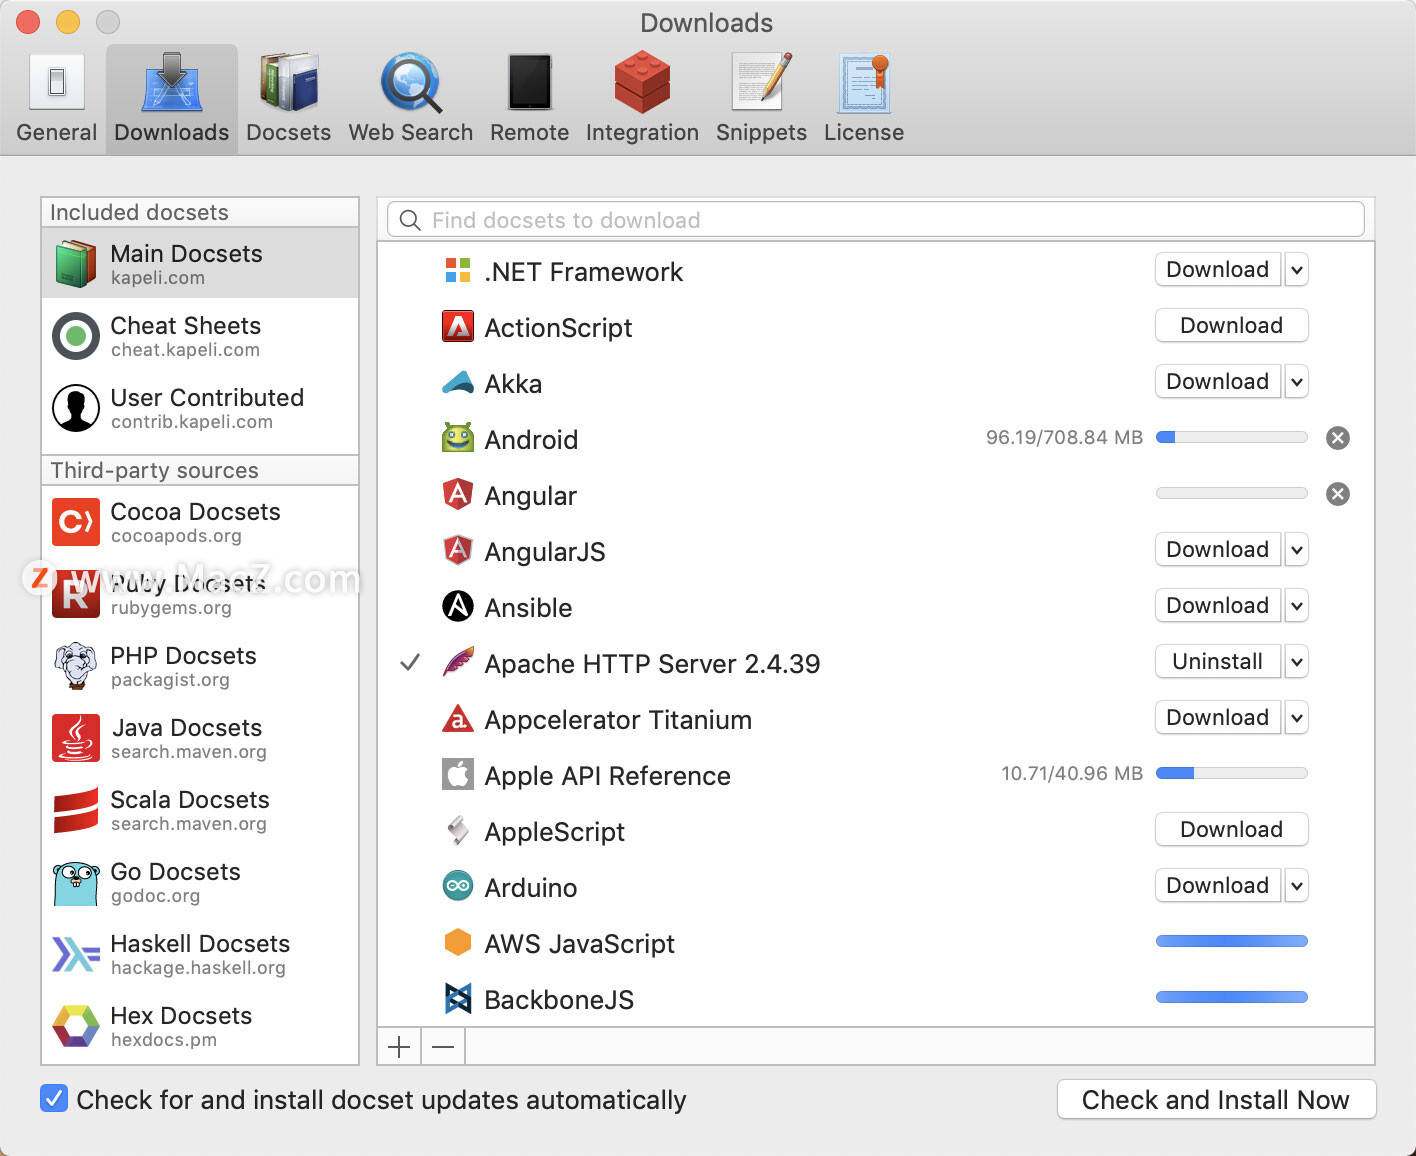Select the Cheat Sheets circle icon
1416x1156 pixels.
pyautogui.click(x=76, y=336)
